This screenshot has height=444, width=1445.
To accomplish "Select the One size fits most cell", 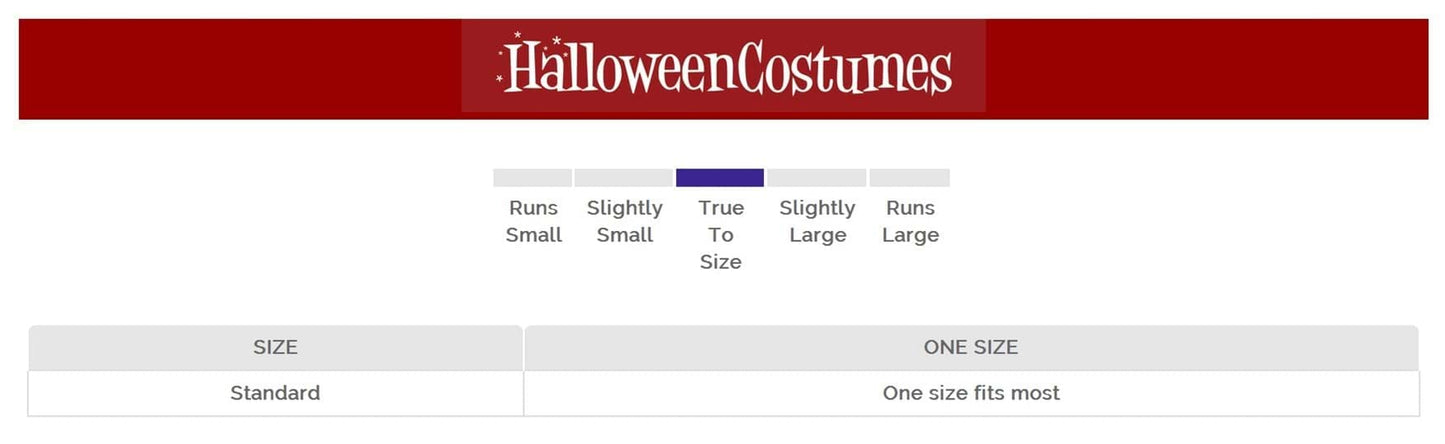I will pos(970,393).
